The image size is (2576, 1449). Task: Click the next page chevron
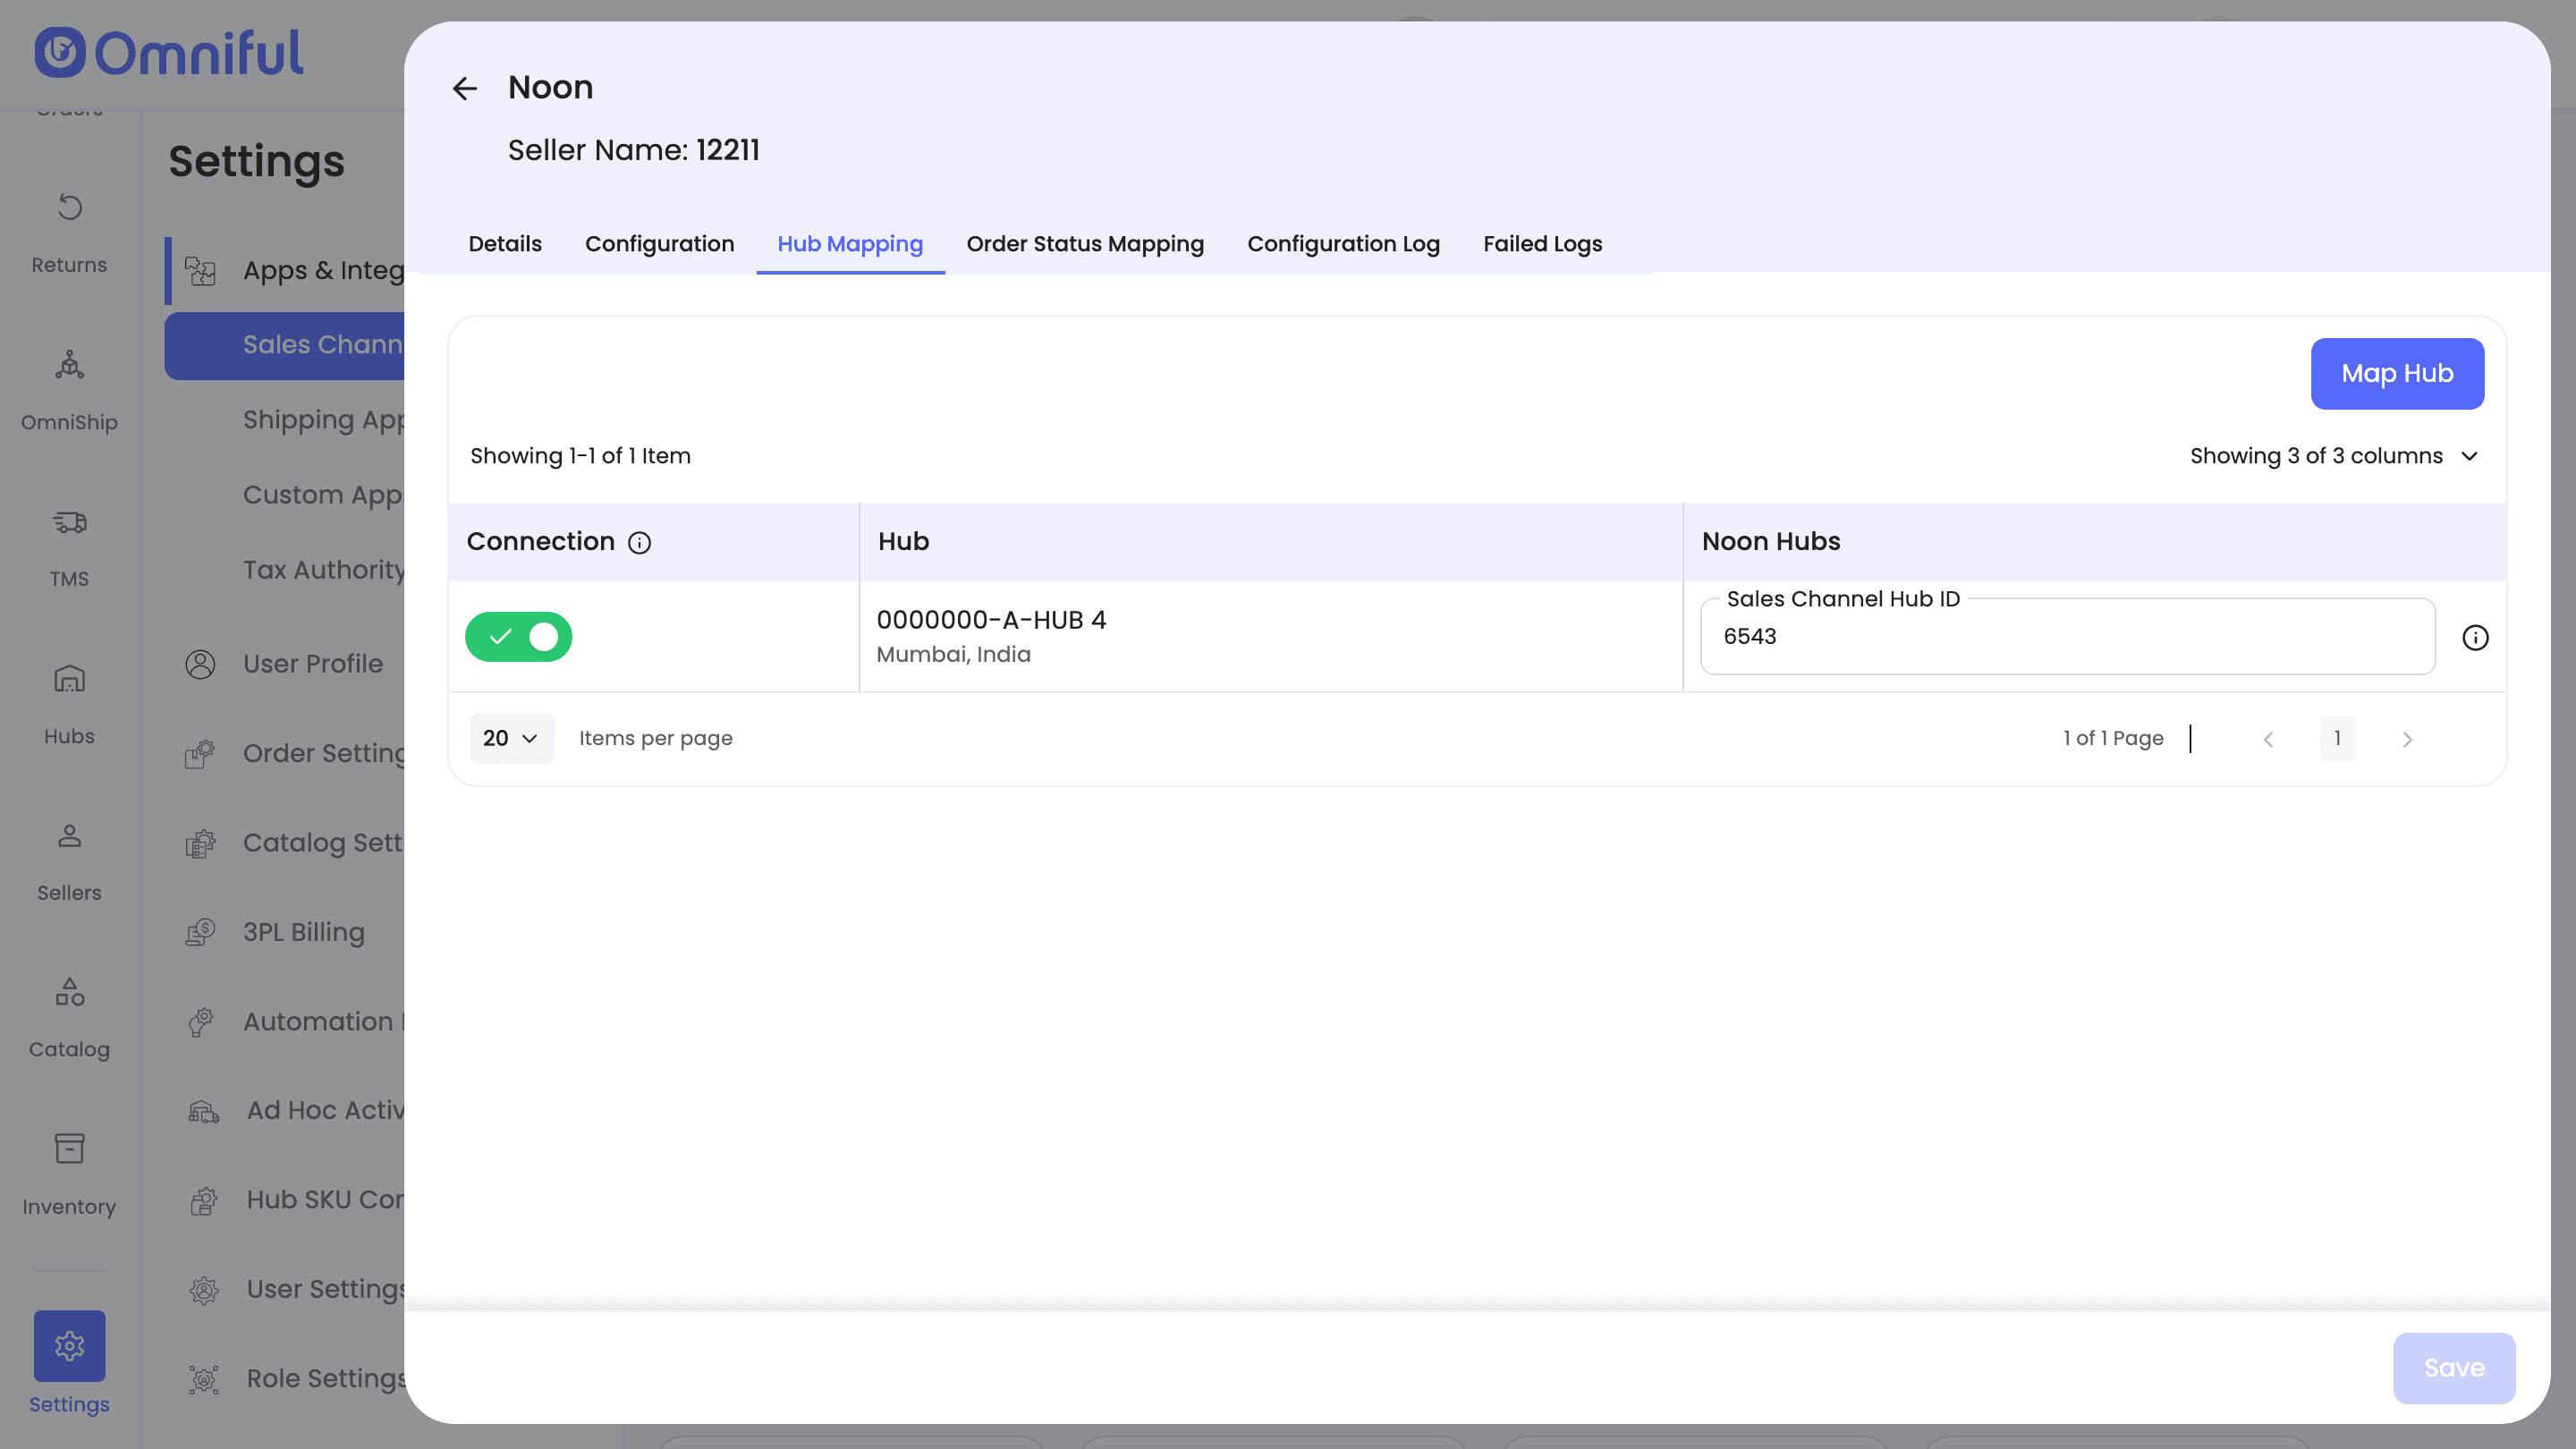[2407, 740]
